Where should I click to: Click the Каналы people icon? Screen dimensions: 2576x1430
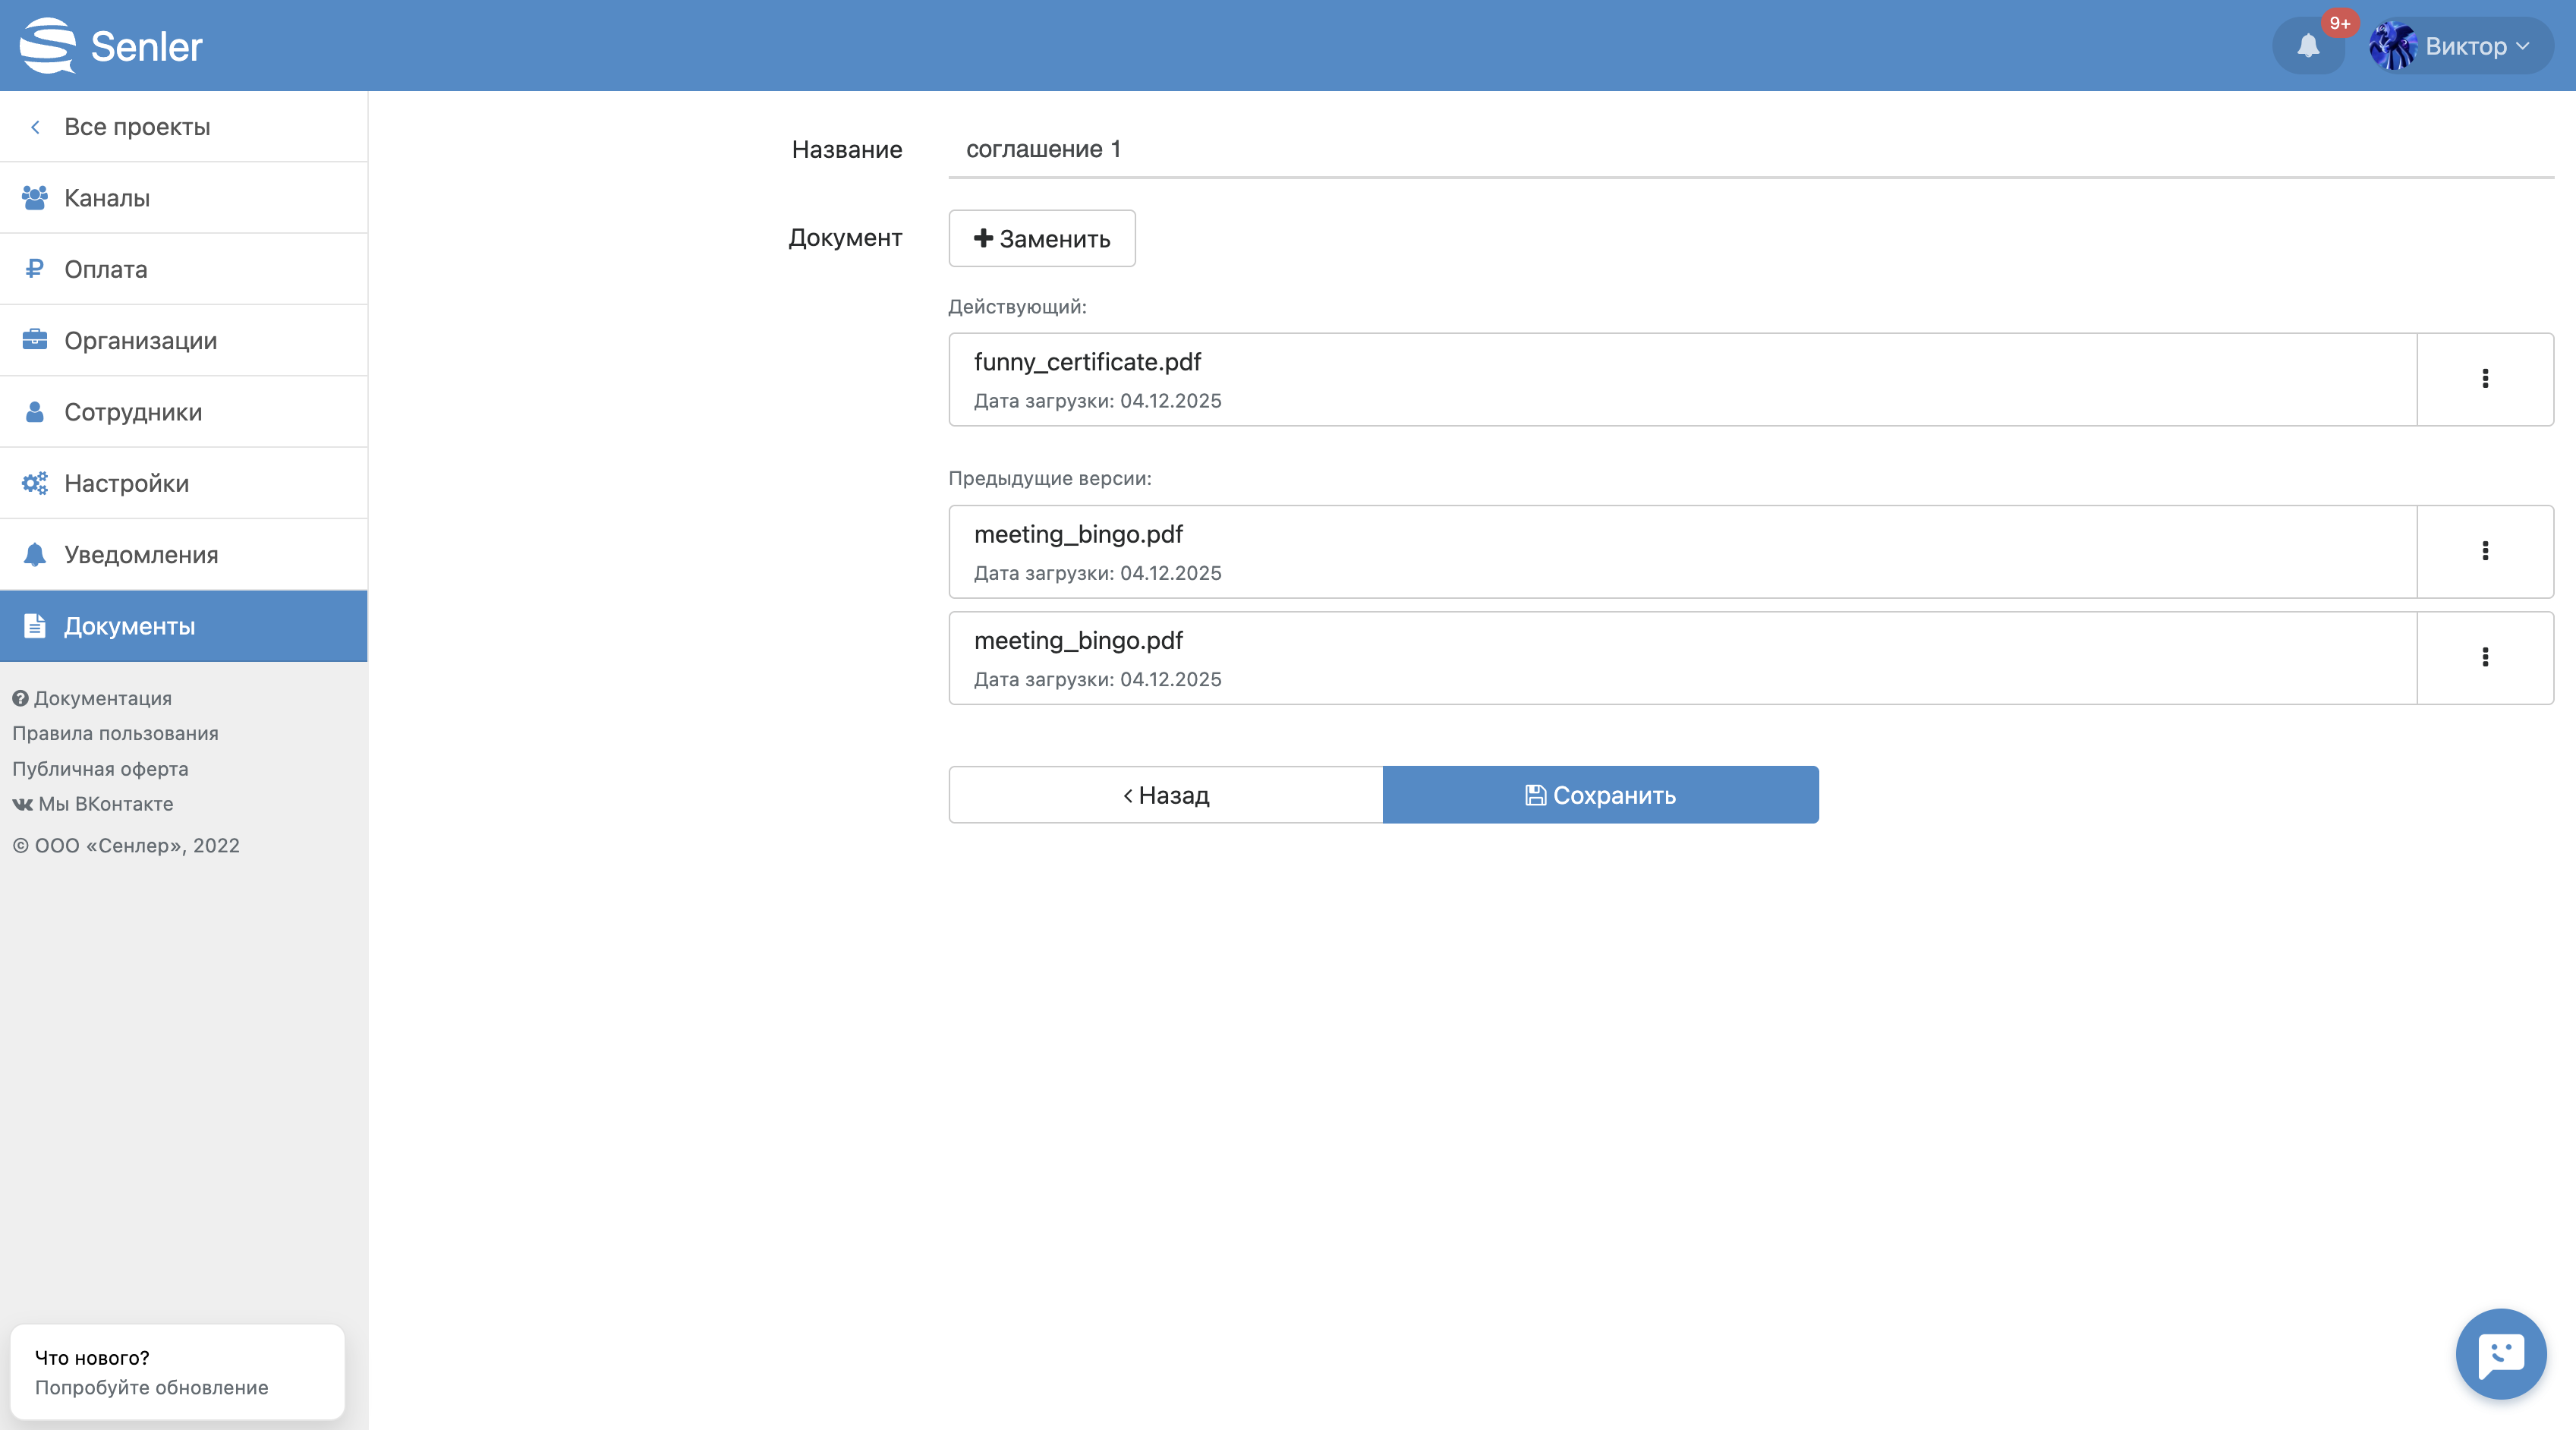[x=35, y=198]
